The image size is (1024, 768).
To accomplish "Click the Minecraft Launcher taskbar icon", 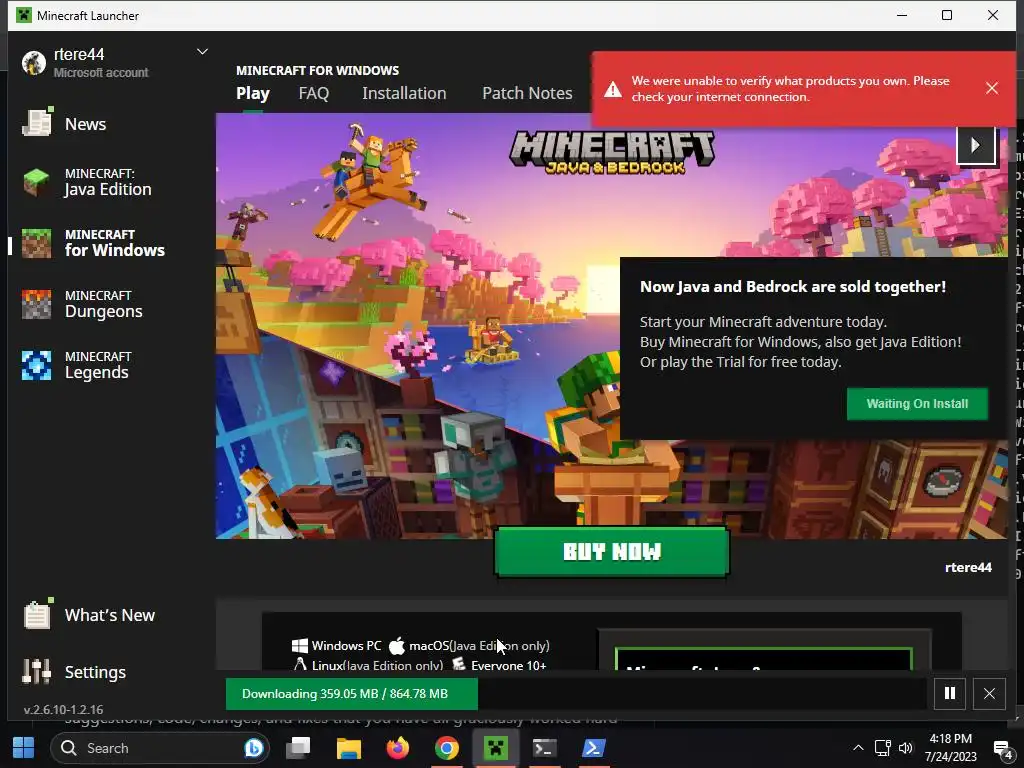I will pos(496,748).
